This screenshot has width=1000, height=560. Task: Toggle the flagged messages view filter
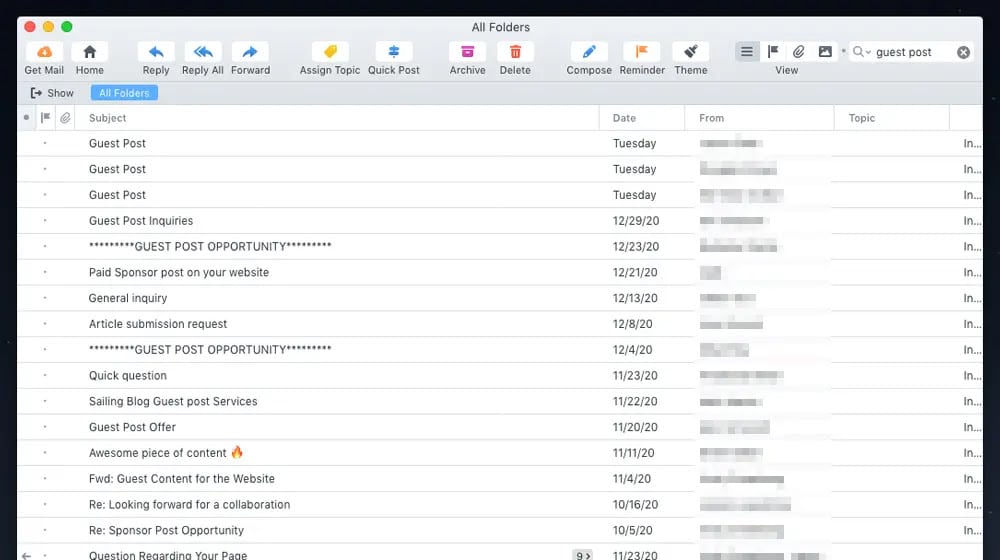click(x=773, y=52)
